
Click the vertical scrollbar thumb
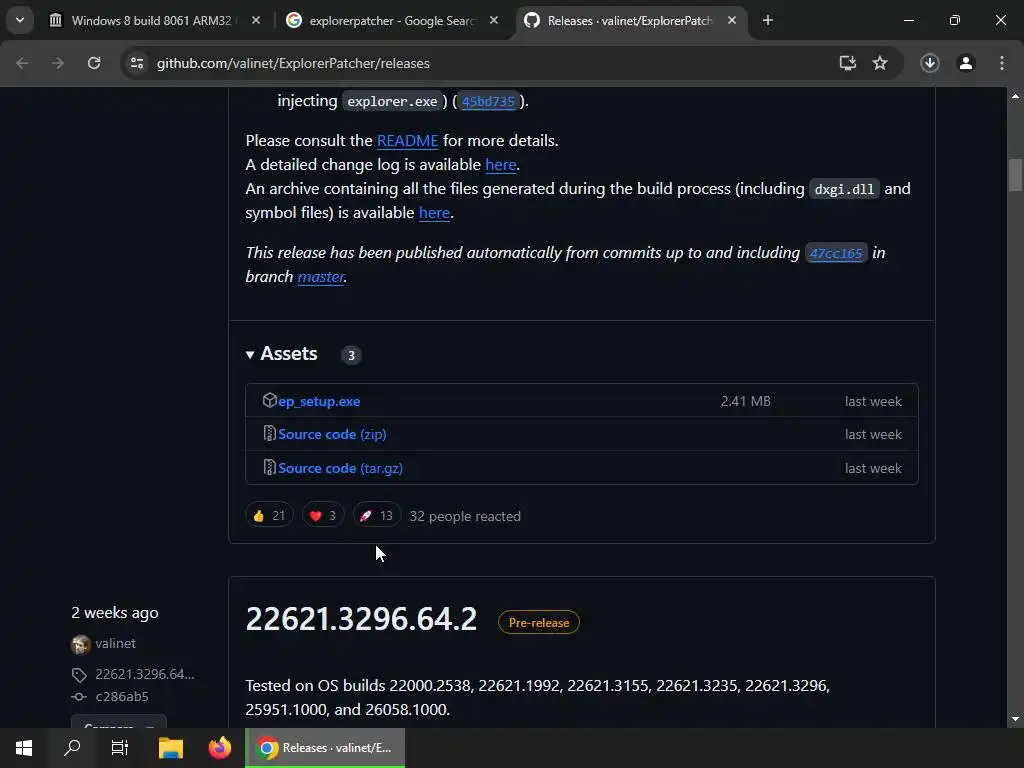coord(1015,175)
